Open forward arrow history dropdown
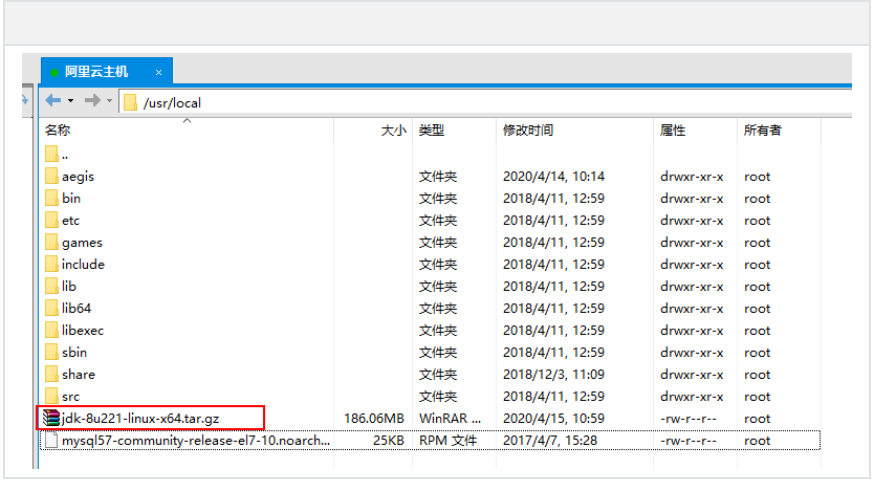The width and height of the screenshot is (874, 482). pyautogui.click(x=109, y=101)
